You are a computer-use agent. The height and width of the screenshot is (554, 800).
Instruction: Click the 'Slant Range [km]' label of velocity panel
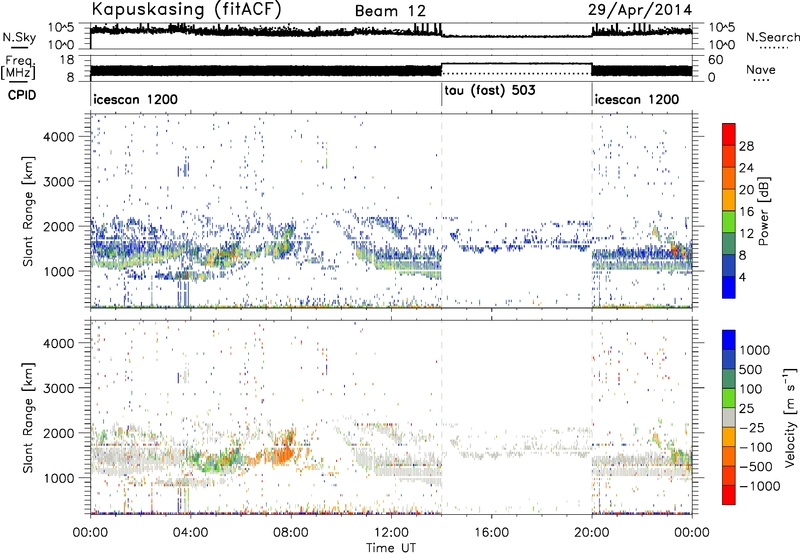28,417
